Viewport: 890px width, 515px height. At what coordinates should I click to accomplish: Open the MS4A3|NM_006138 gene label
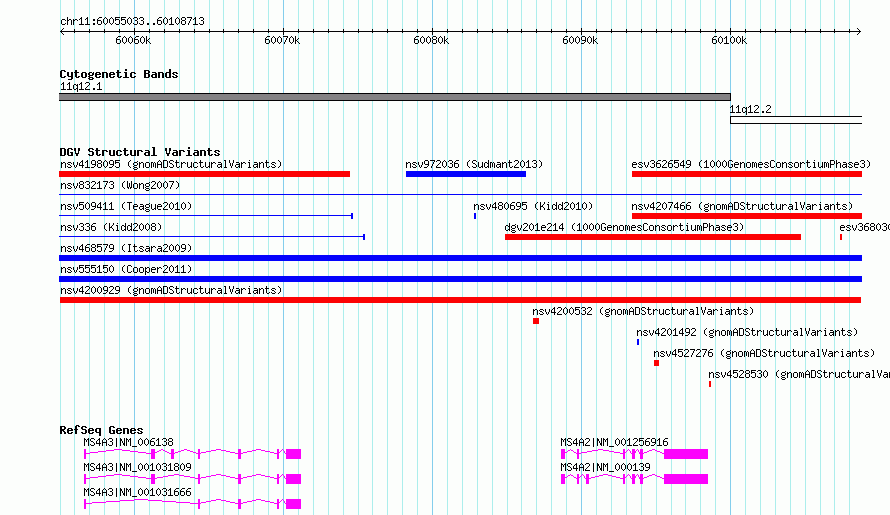128,442
